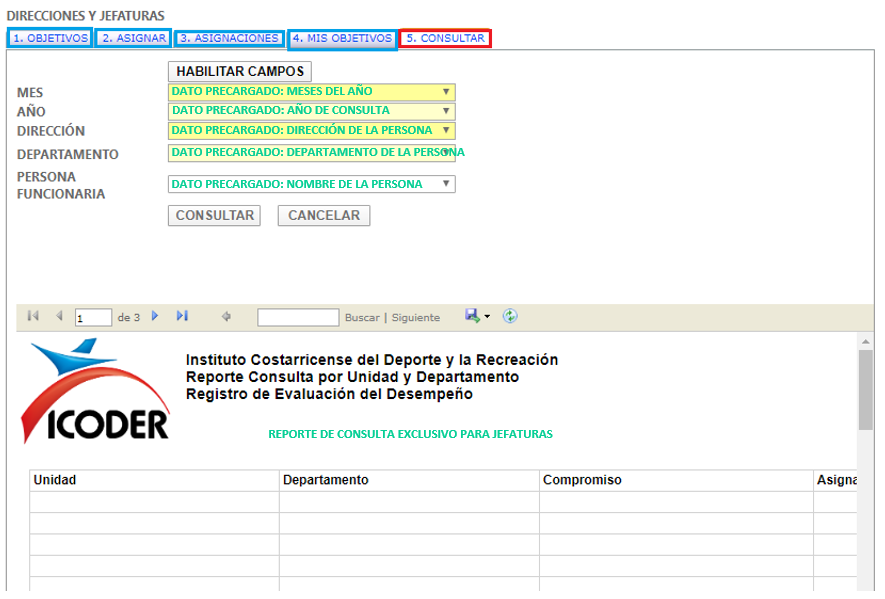Click the page number input field
The height and width of the screenshot is (599, 885).
(93, 317)
